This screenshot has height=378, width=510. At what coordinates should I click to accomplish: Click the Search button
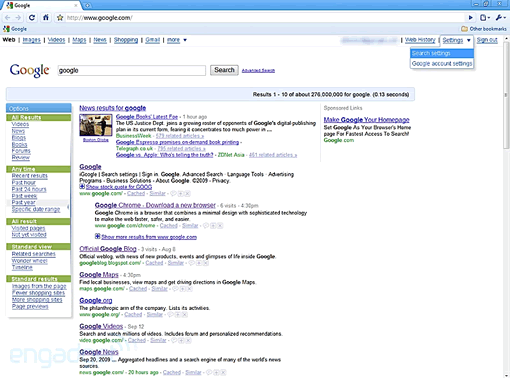[224, 70]
